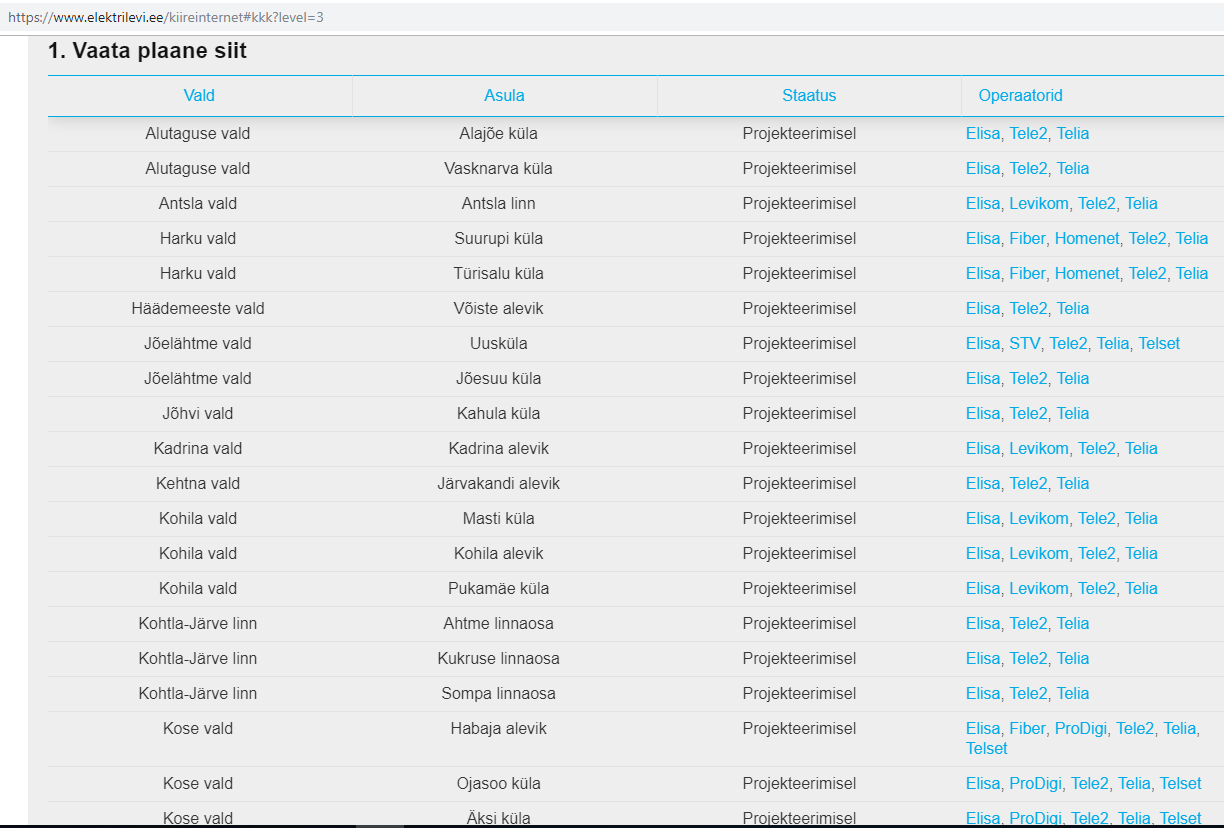Open Telset link in Ojasoo küla row

pos(1181,784)
